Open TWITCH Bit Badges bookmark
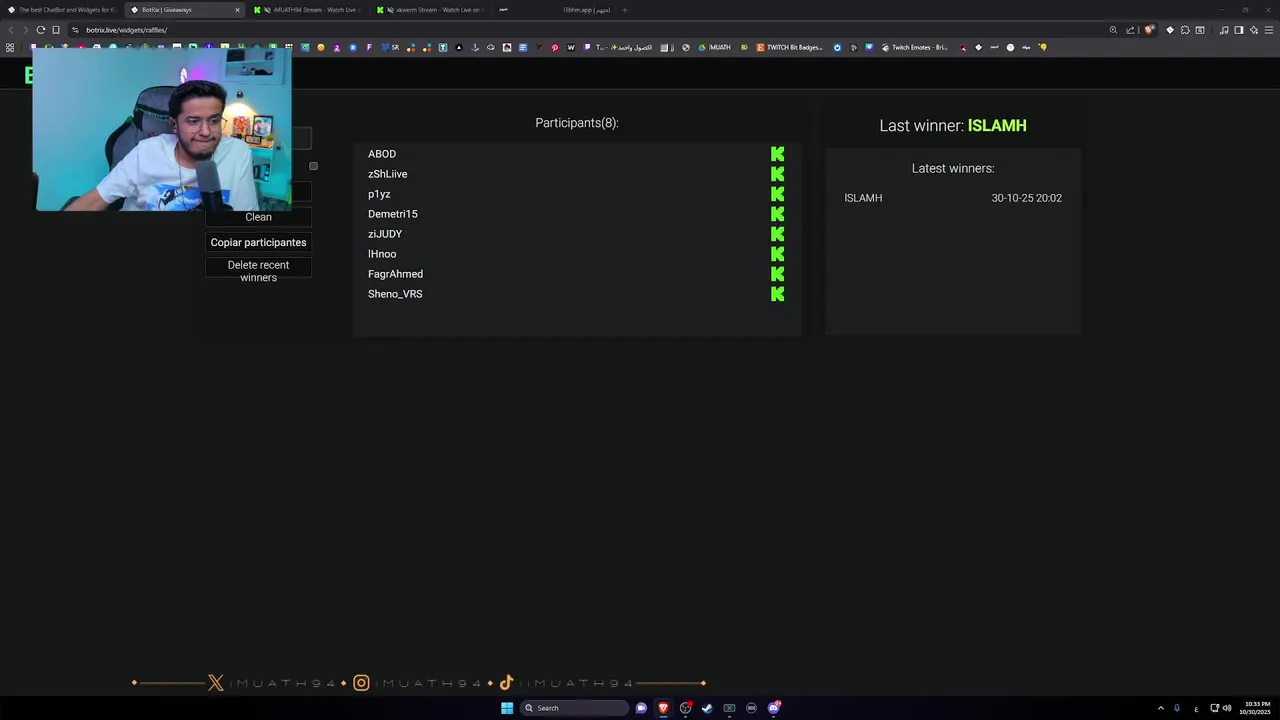The height and width of the screenshot is (720, 1280). click(790, 47)
